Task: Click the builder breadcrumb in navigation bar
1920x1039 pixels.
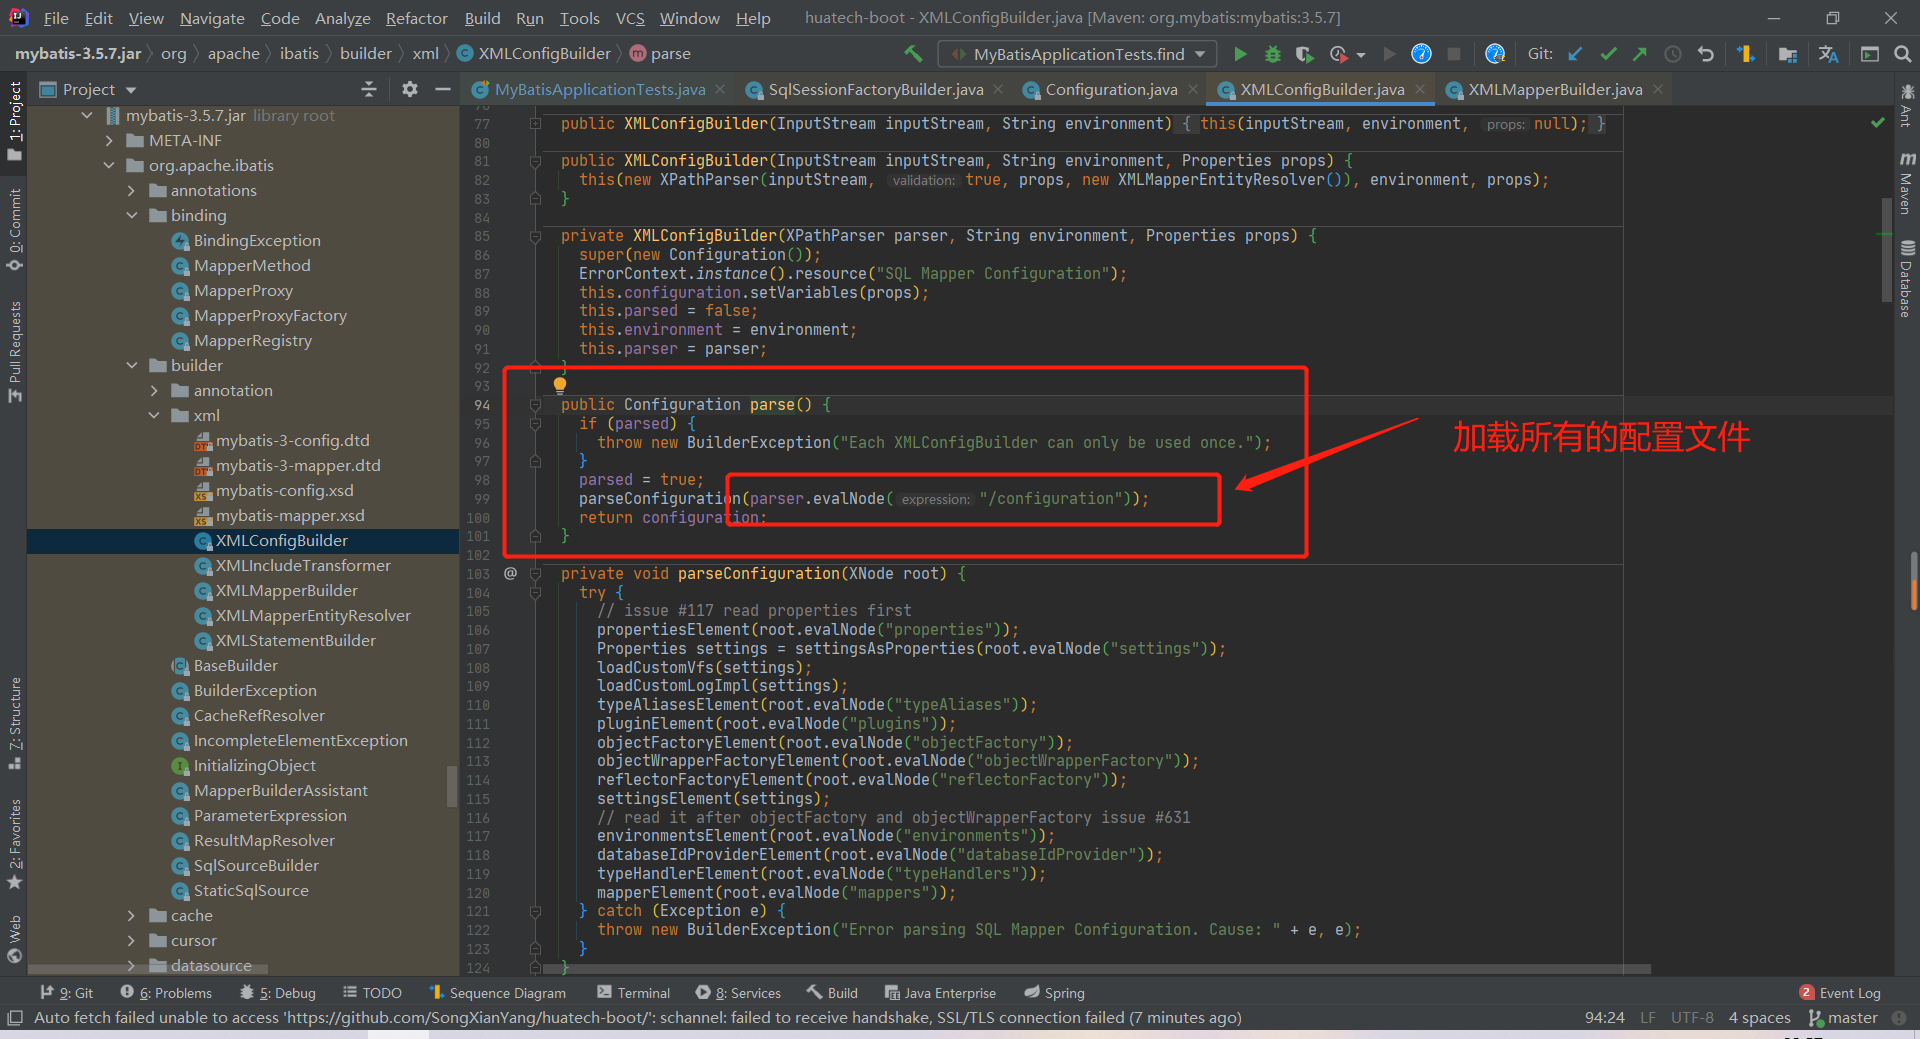Action: click(x=365, y=54)
